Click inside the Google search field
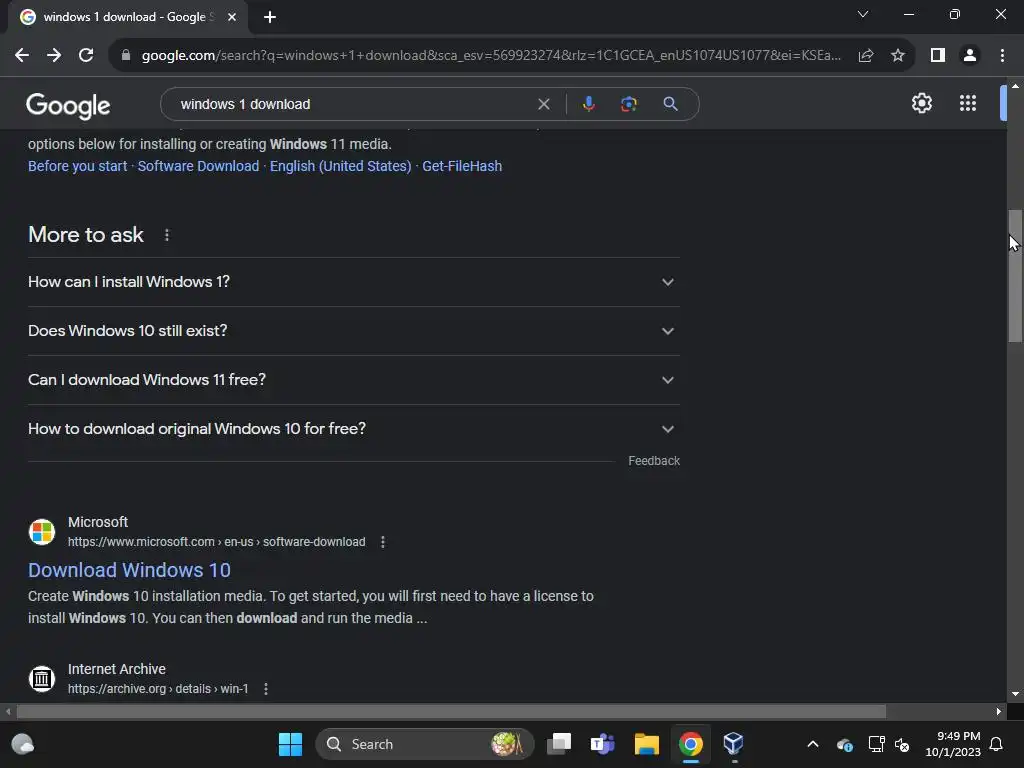 [353, 104]
